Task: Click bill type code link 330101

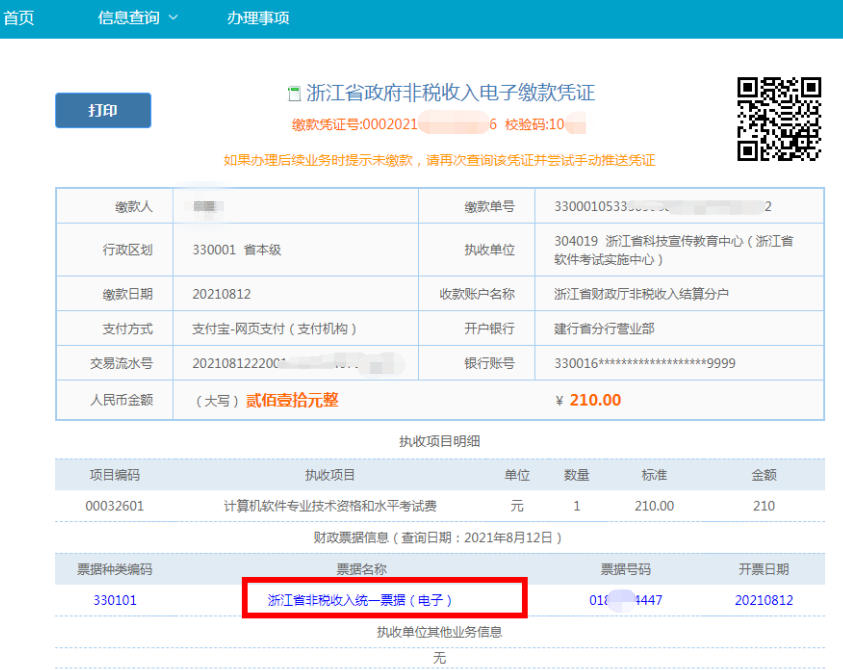Action: (x=115, y=600)
